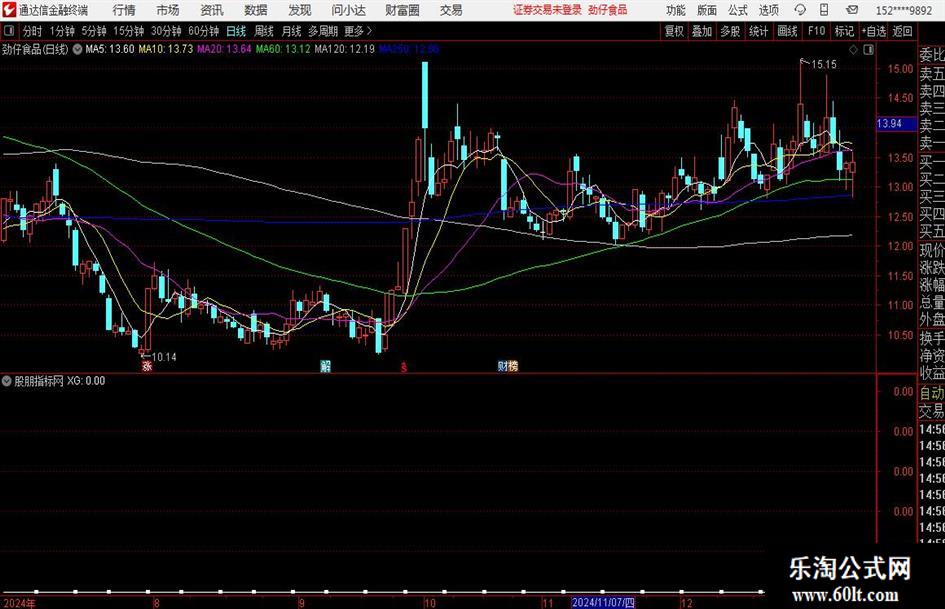Screen dimensions: 945x609
Task: Switch to the 5分钟 period tab
Action: tap(93, 31)
